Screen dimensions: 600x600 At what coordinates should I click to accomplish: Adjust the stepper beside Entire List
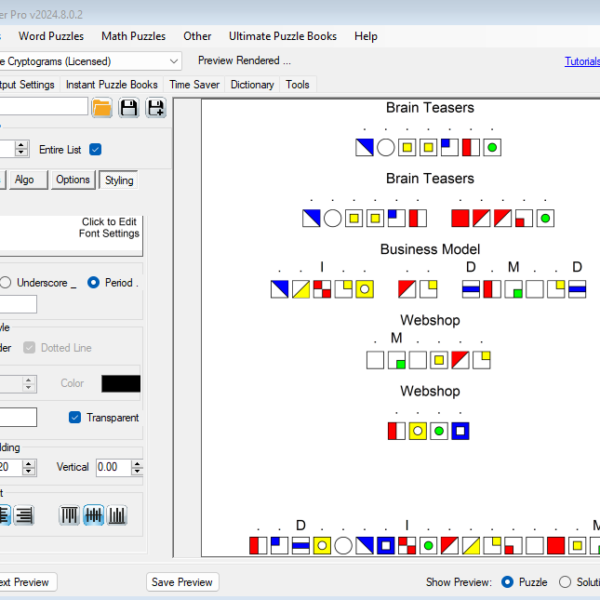pyautogui.click(x=21, y=149)
